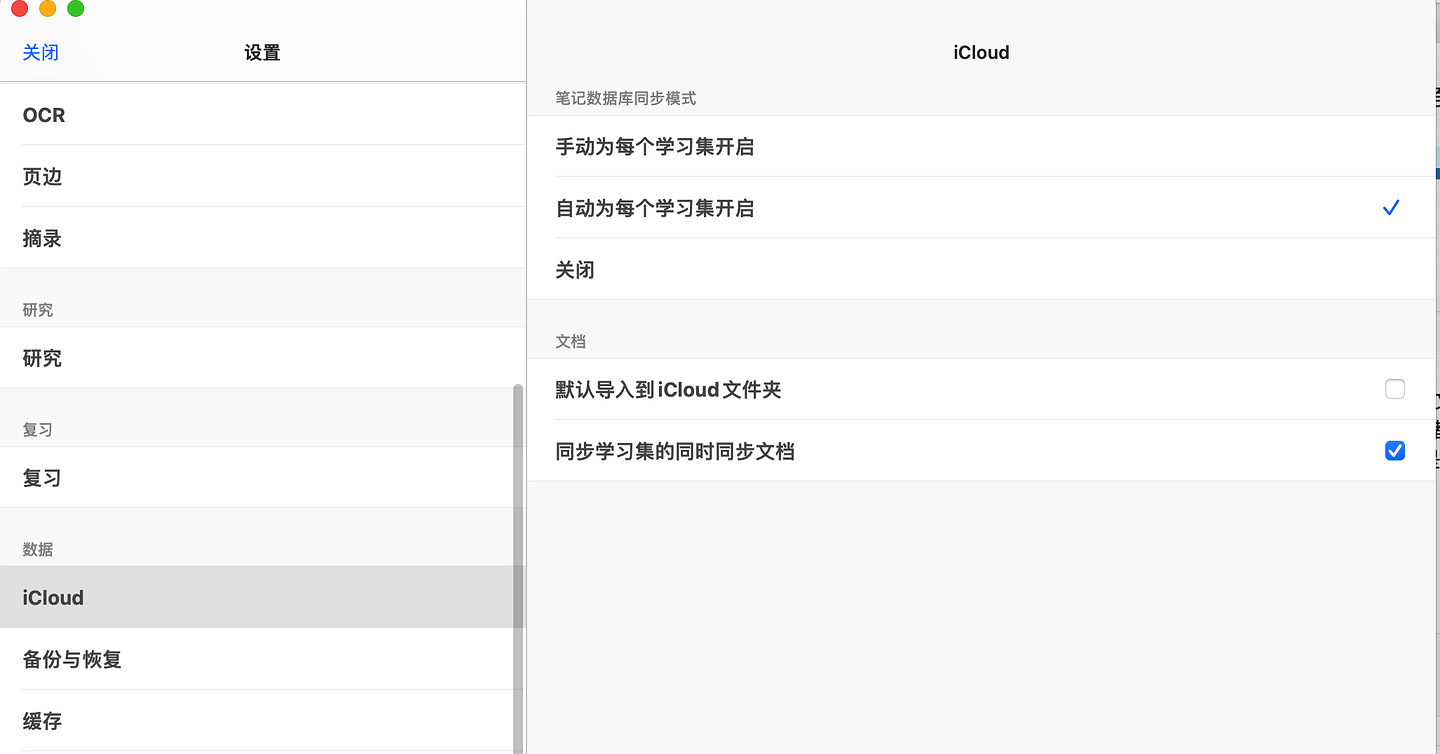Click the 笔记数据库同步模式 header text

coord(626,98)
